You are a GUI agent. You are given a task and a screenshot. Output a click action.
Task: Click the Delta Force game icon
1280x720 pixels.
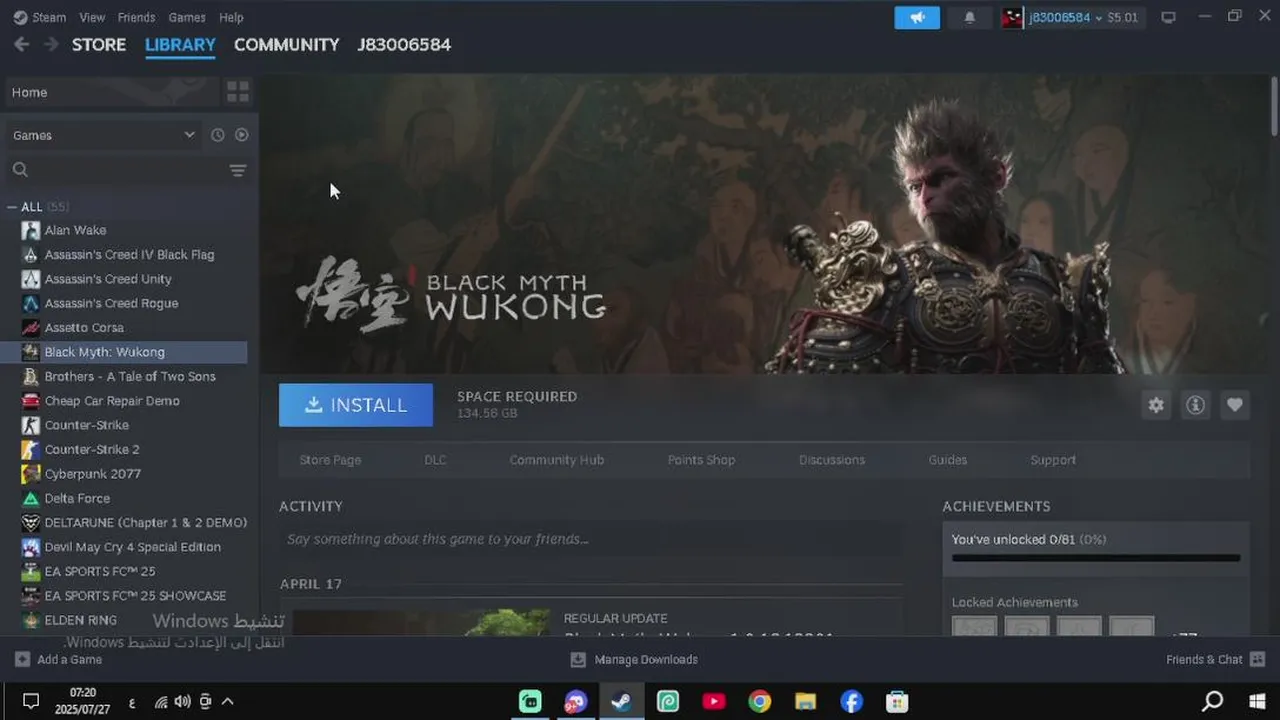(x=31, y=498)
